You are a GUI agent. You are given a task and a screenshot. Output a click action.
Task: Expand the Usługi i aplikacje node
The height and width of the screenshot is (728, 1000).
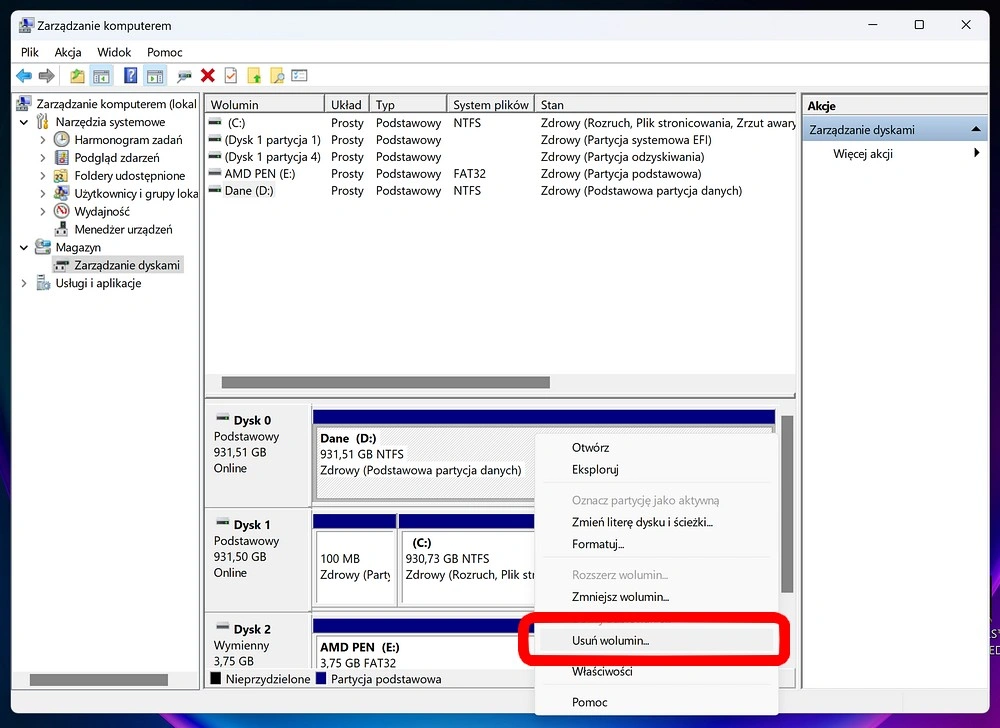(x=24, y=283)
